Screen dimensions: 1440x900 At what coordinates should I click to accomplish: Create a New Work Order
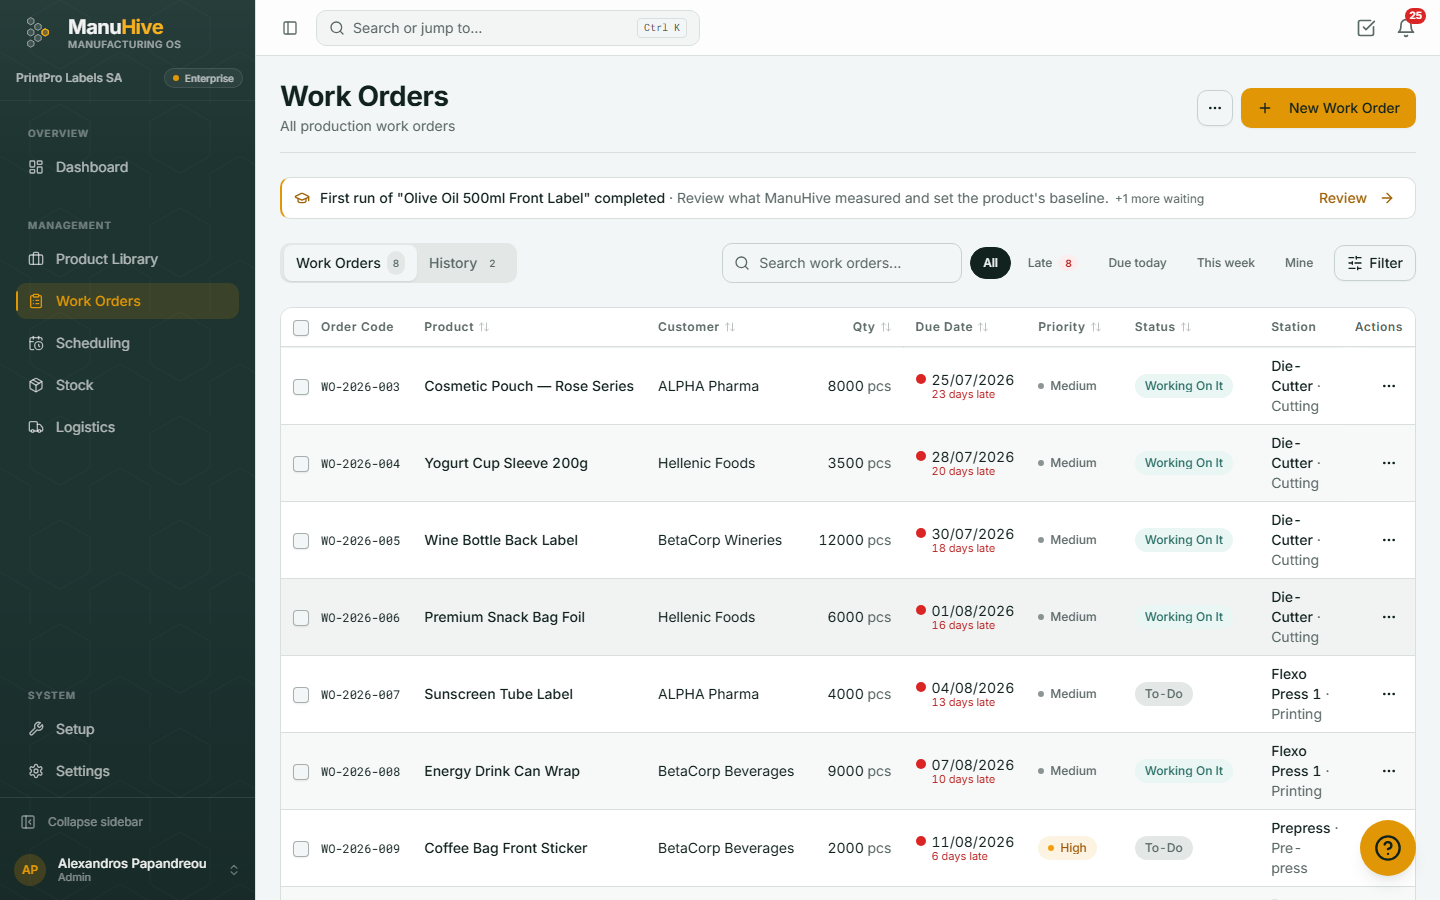pyautogui.click(x=1328, y=108)
